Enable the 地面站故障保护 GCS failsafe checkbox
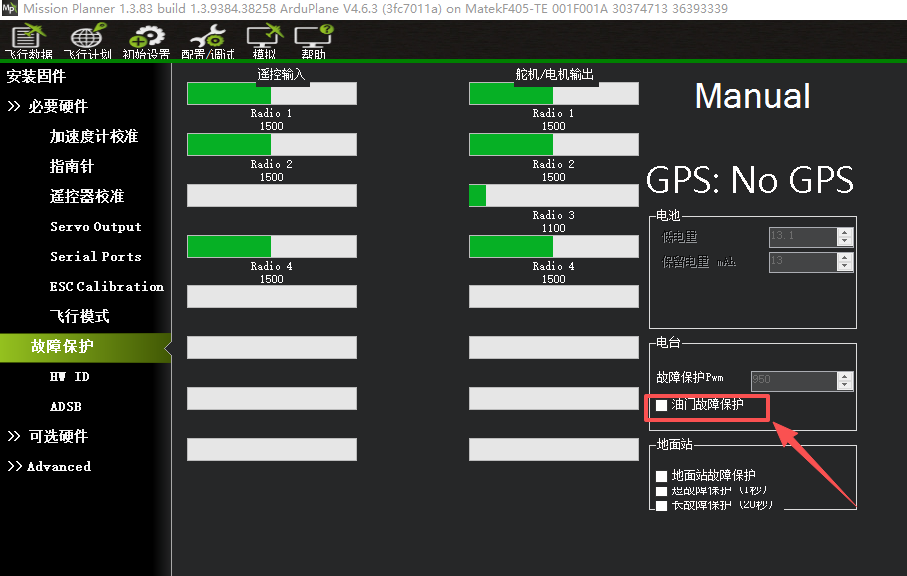 point(662,477)
